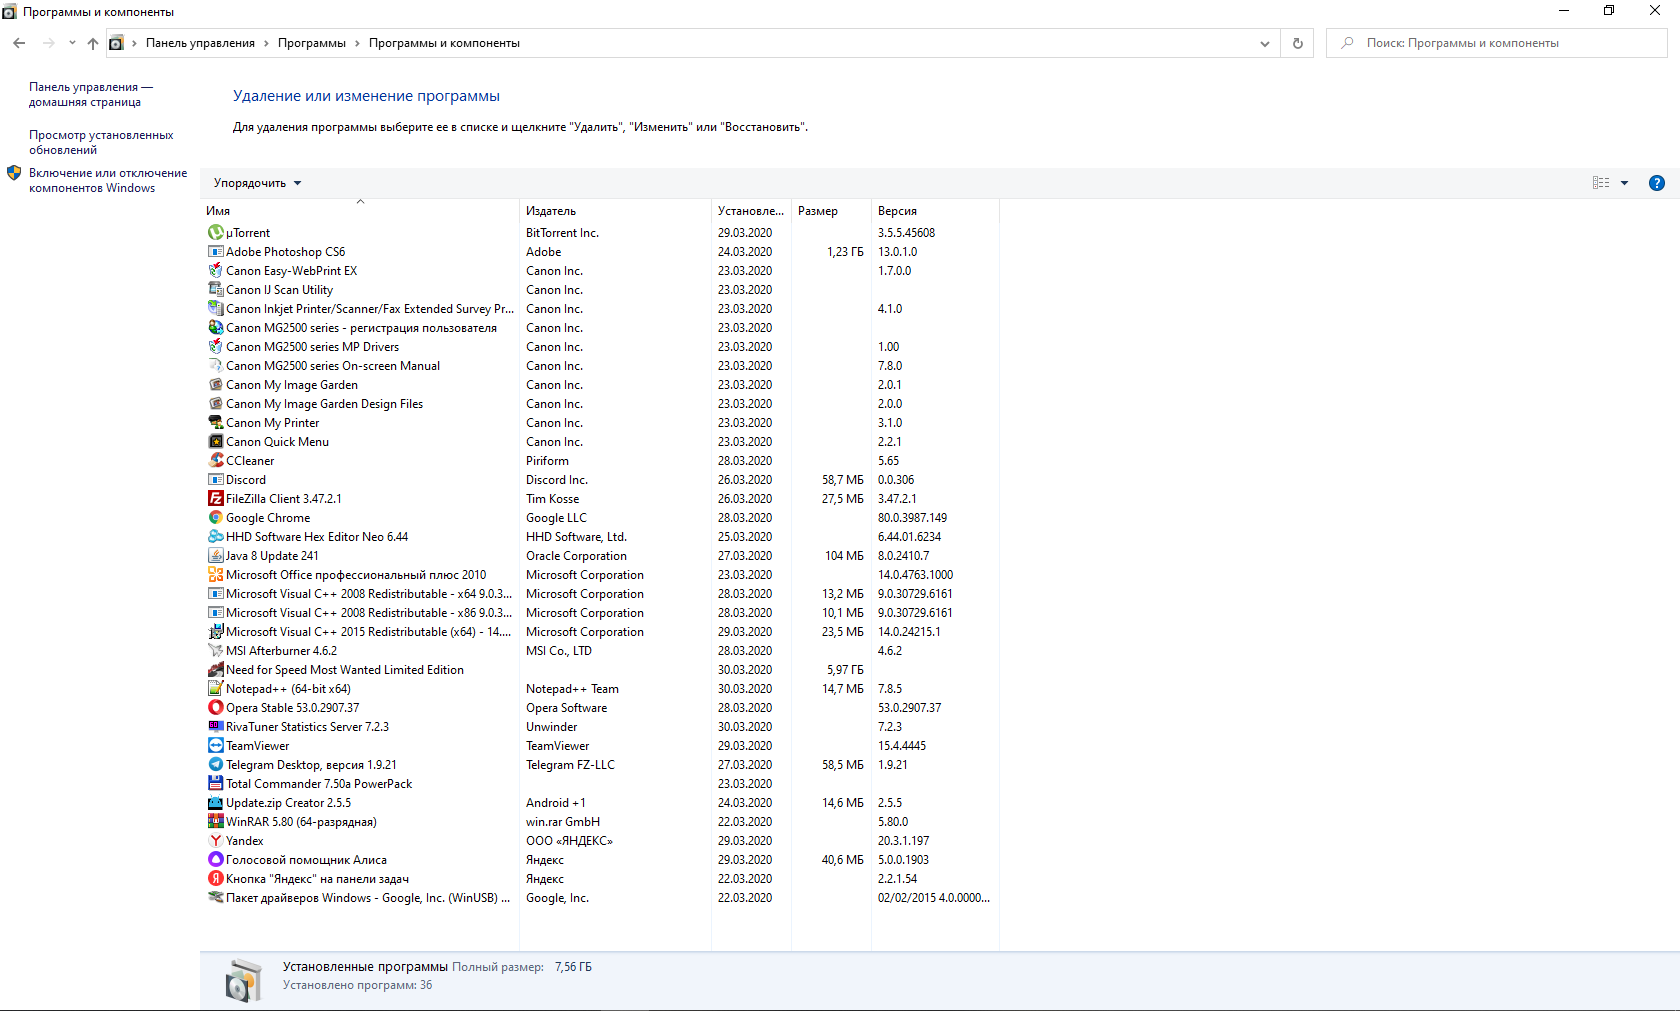Expand the chevron after Программы breadcrumb
This screenshot has height=1011, width=1680.
357,43
